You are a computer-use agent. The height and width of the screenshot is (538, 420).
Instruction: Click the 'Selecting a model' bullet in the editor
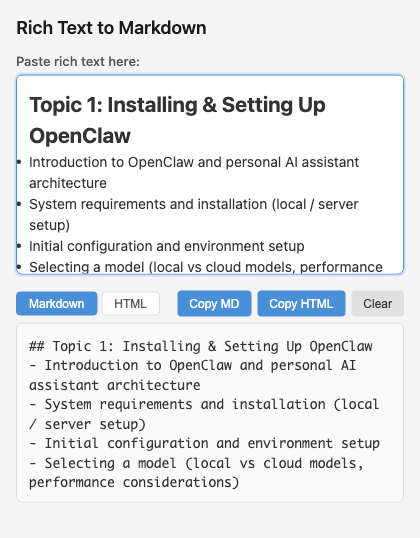click(x=206, y=267)
